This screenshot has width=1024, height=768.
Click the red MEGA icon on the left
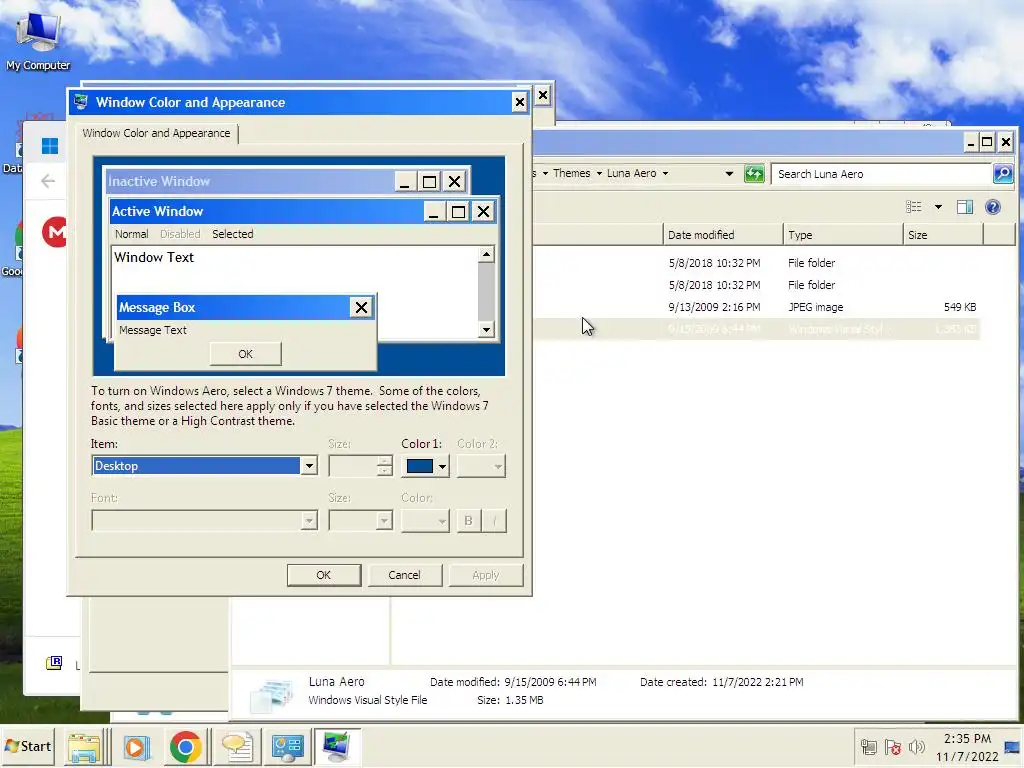(55, 232)
